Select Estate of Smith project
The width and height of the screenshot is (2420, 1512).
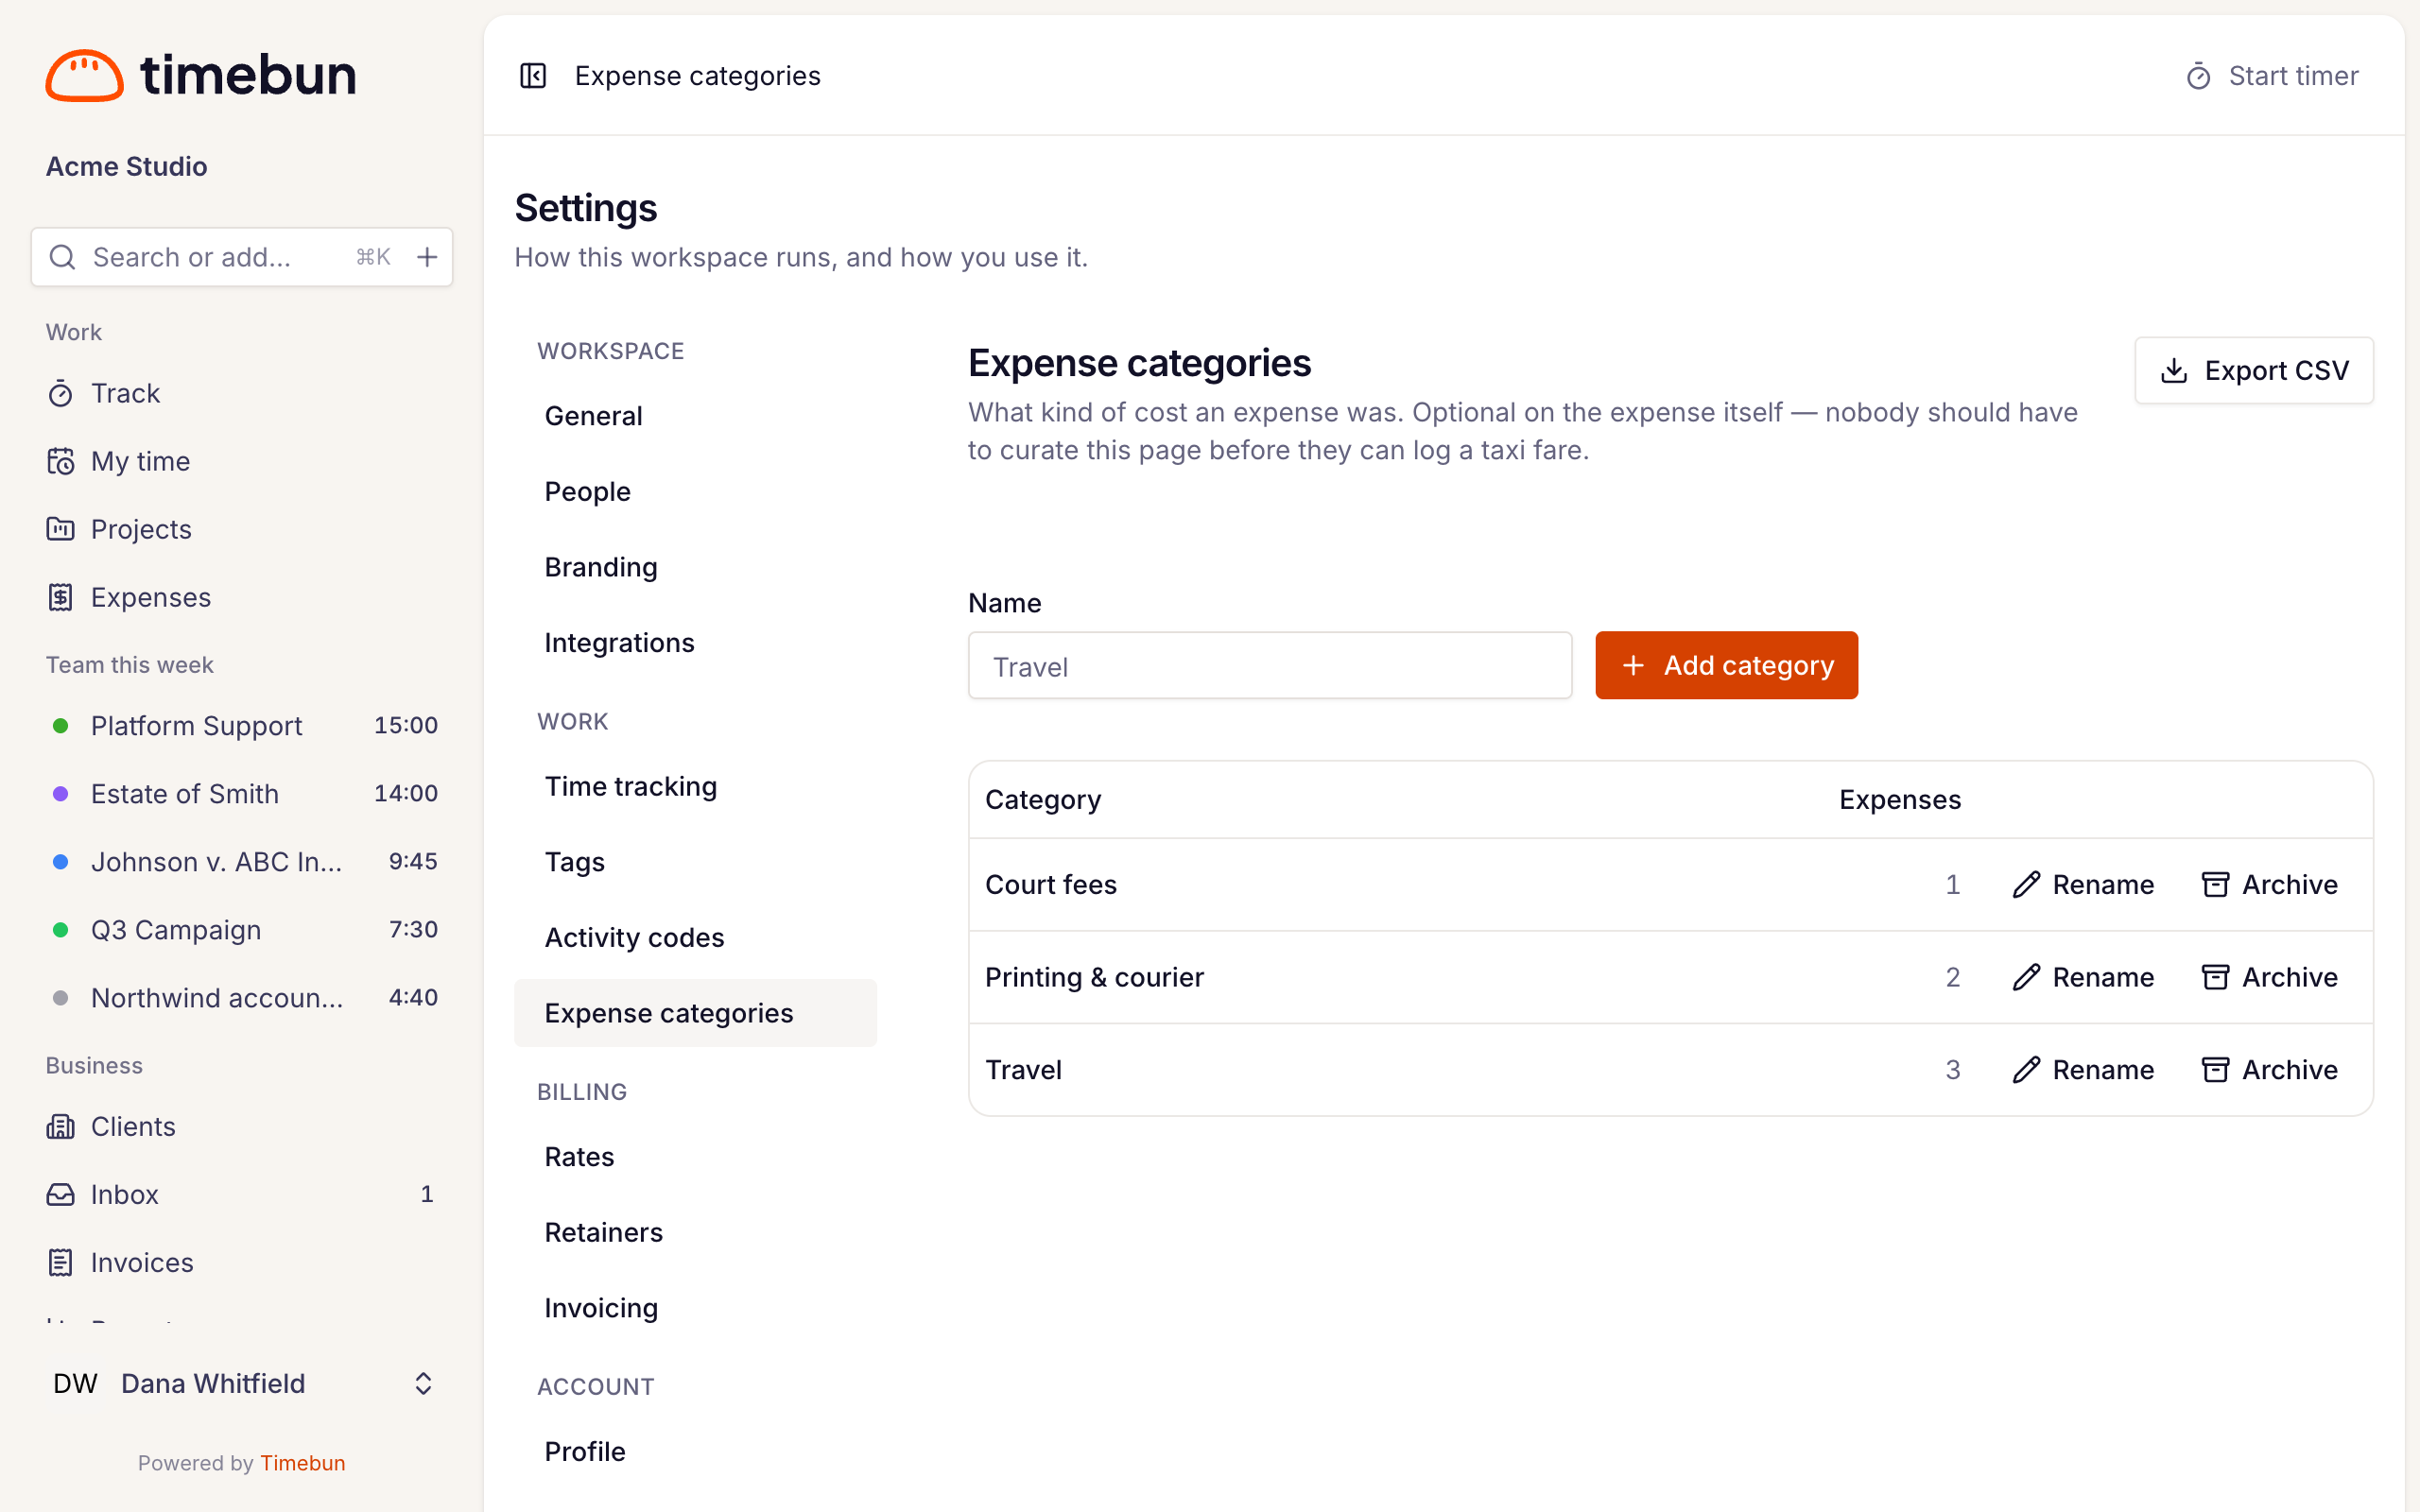(x=242, y=793)
